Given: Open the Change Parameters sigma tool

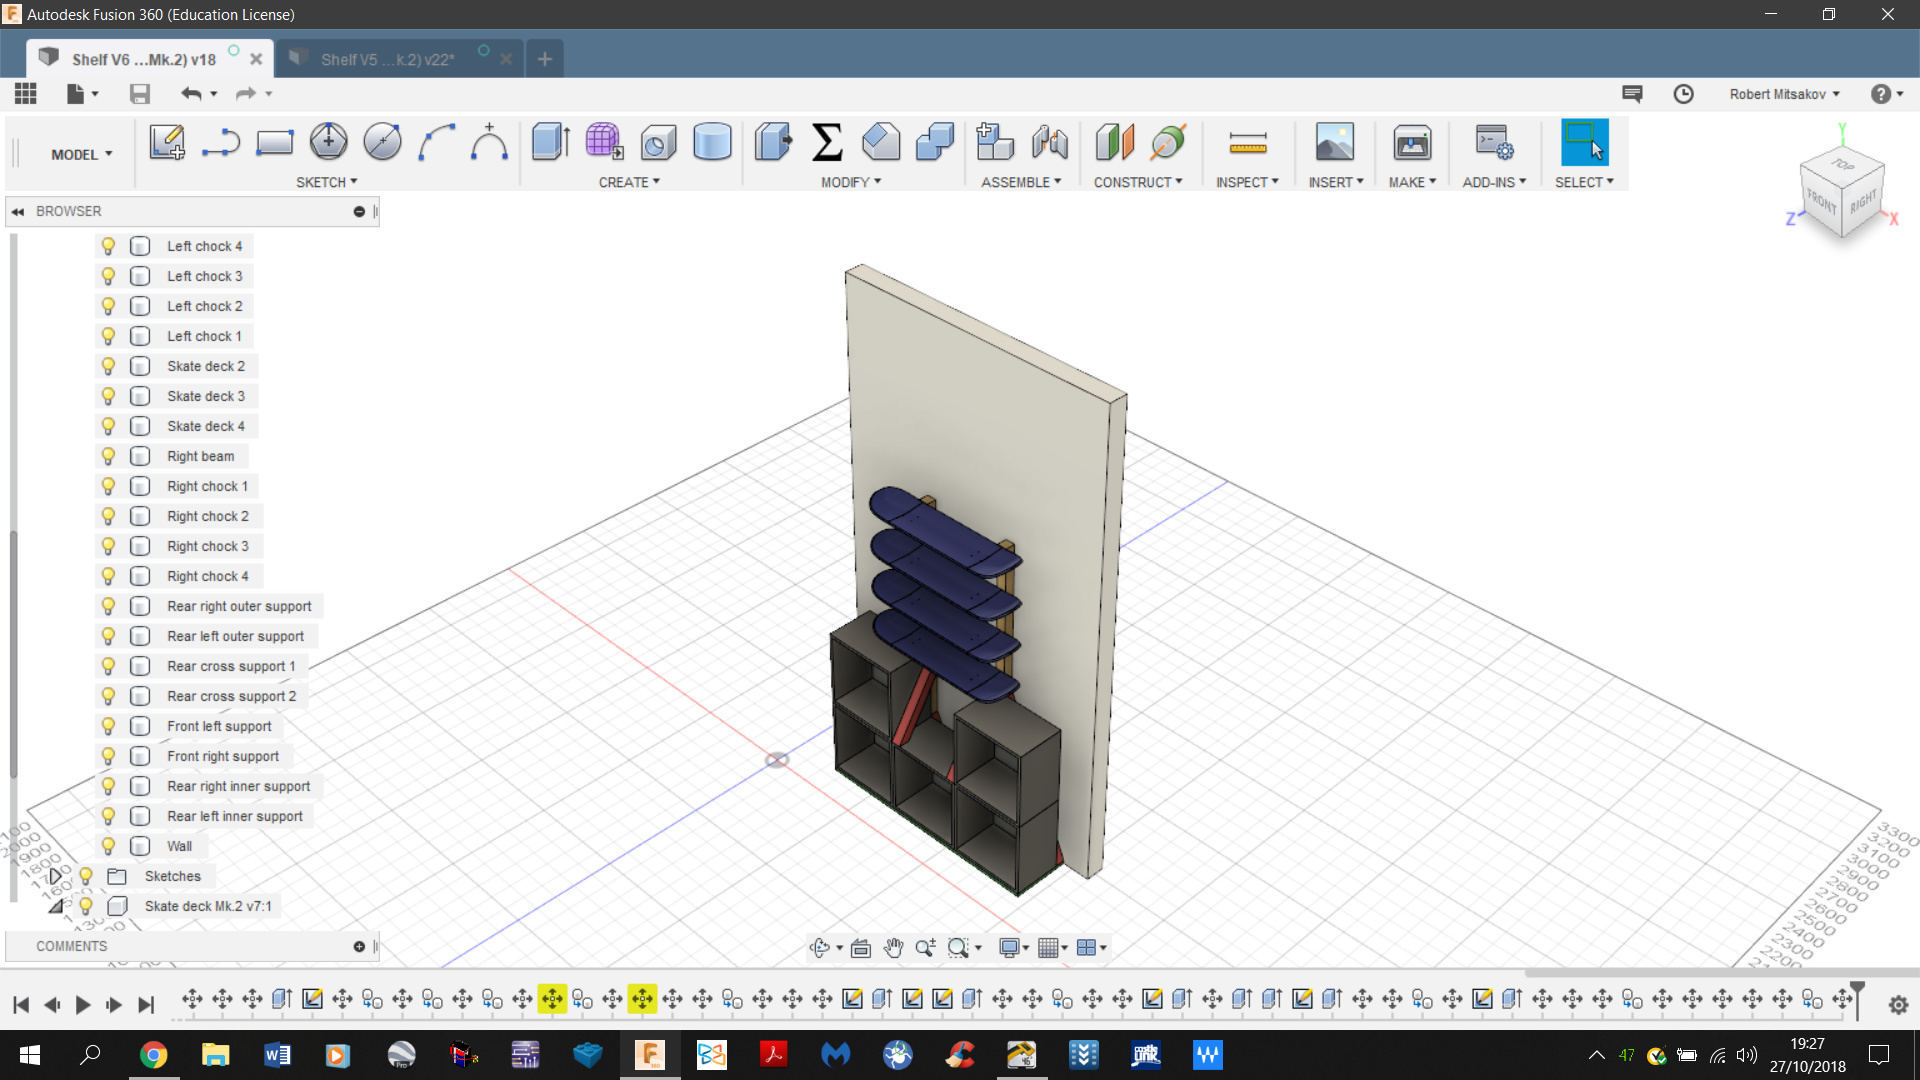Looking at the screenshot, I should click(x=827, y=142).
